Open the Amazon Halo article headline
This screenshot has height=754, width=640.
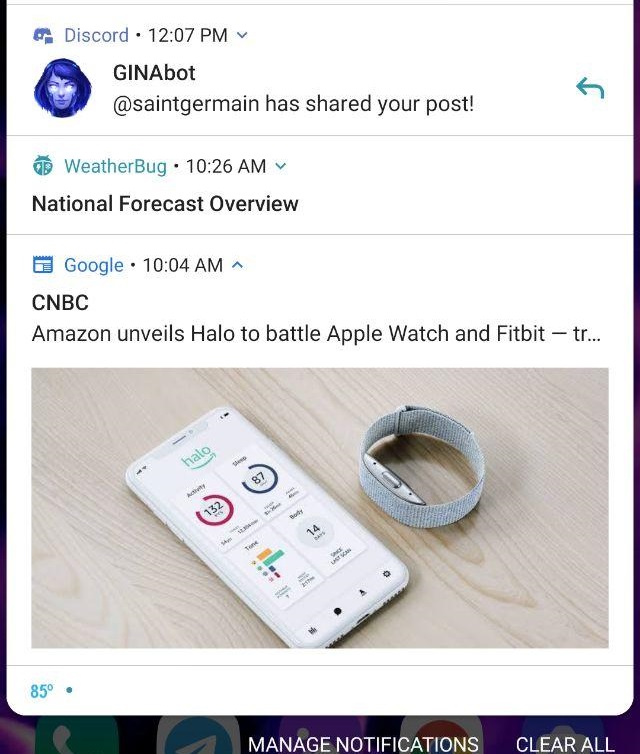[316, 334]
